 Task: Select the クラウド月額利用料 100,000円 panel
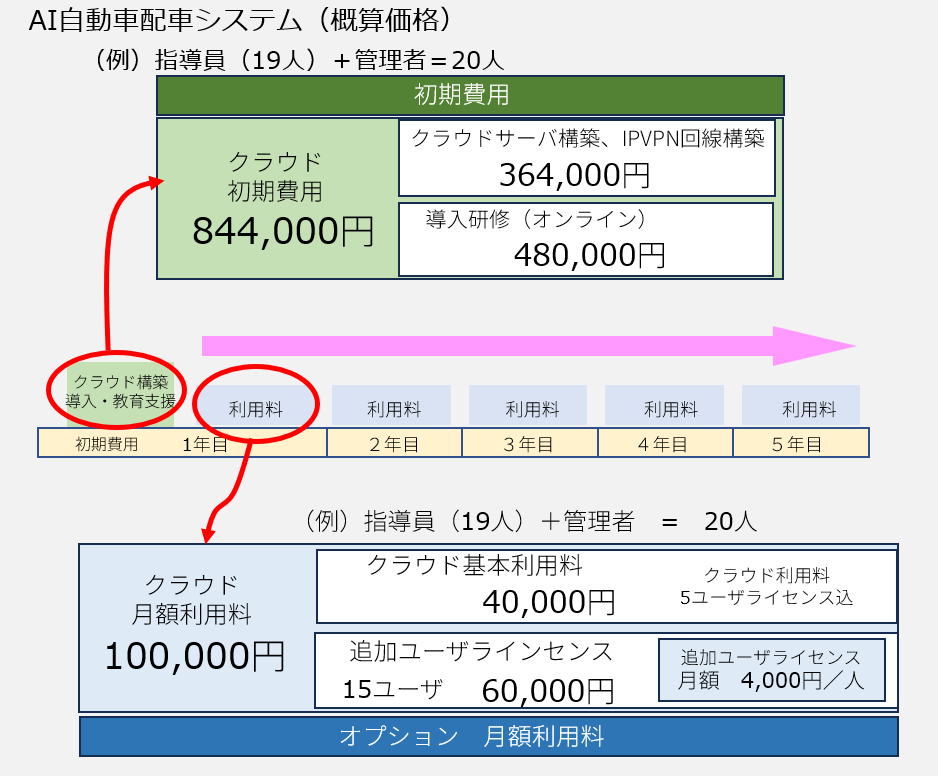tap(196, 628)
